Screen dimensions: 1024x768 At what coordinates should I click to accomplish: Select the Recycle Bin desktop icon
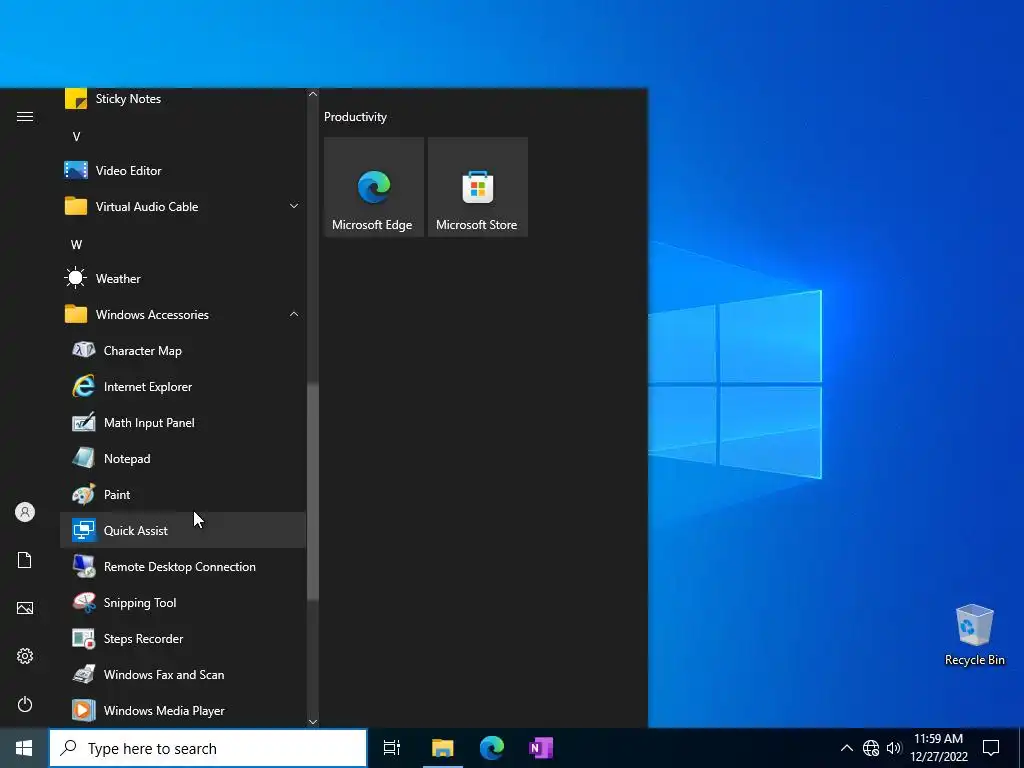[974, 635]
